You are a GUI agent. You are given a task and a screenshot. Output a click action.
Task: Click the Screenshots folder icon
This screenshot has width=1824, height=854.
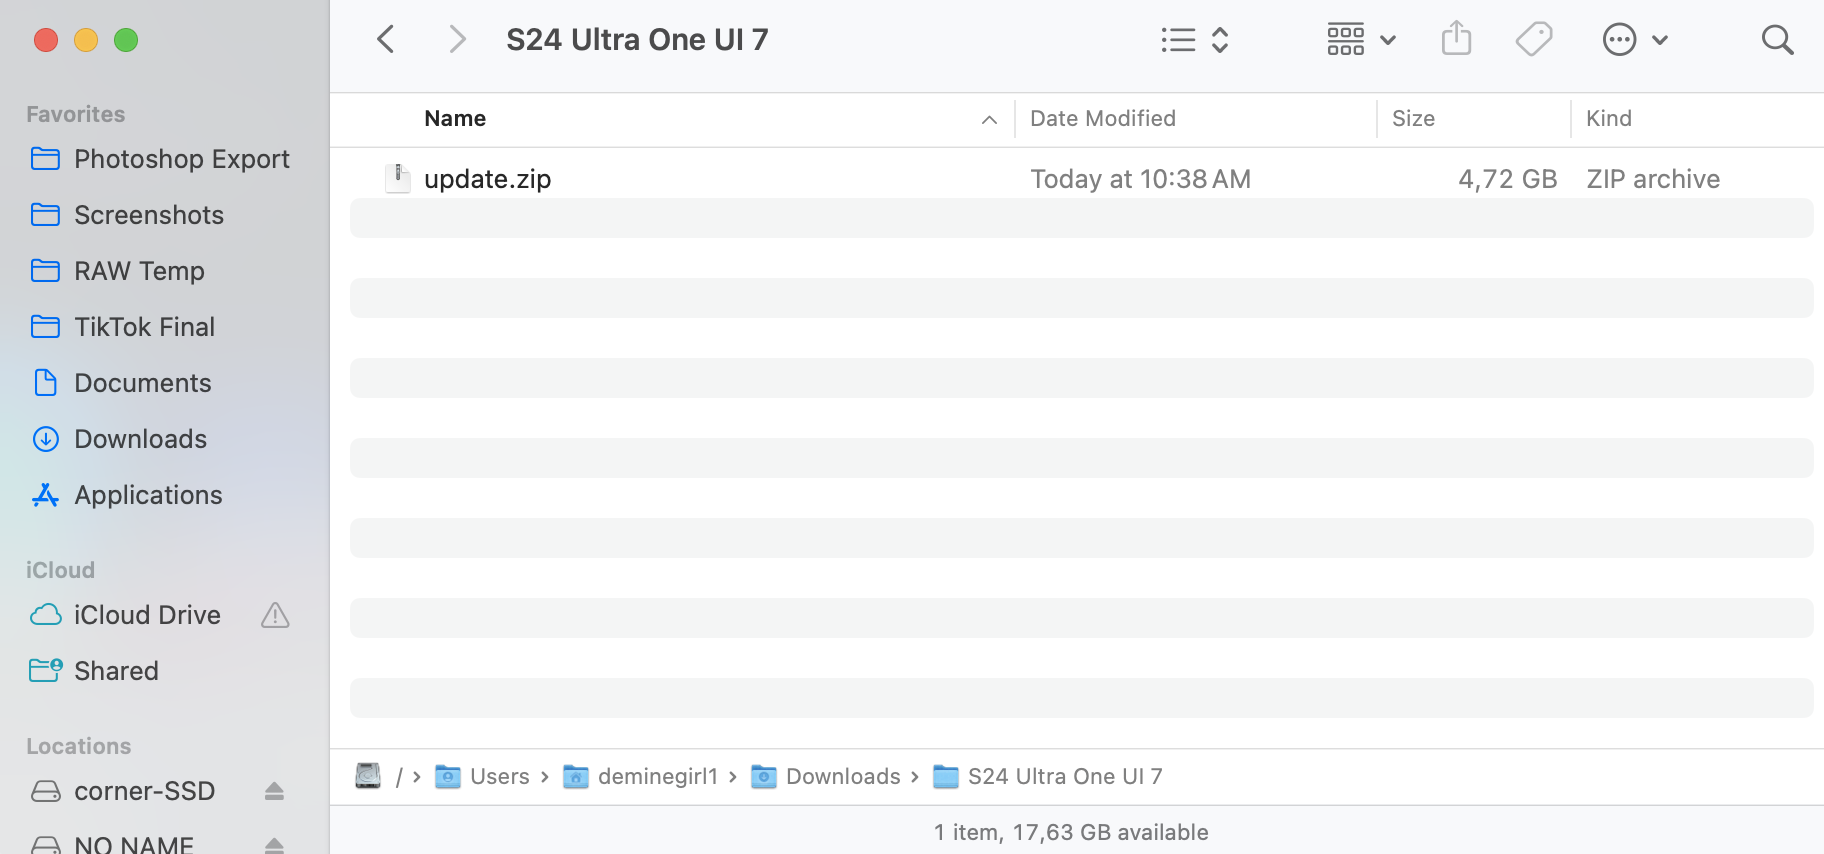click(45, 214)
